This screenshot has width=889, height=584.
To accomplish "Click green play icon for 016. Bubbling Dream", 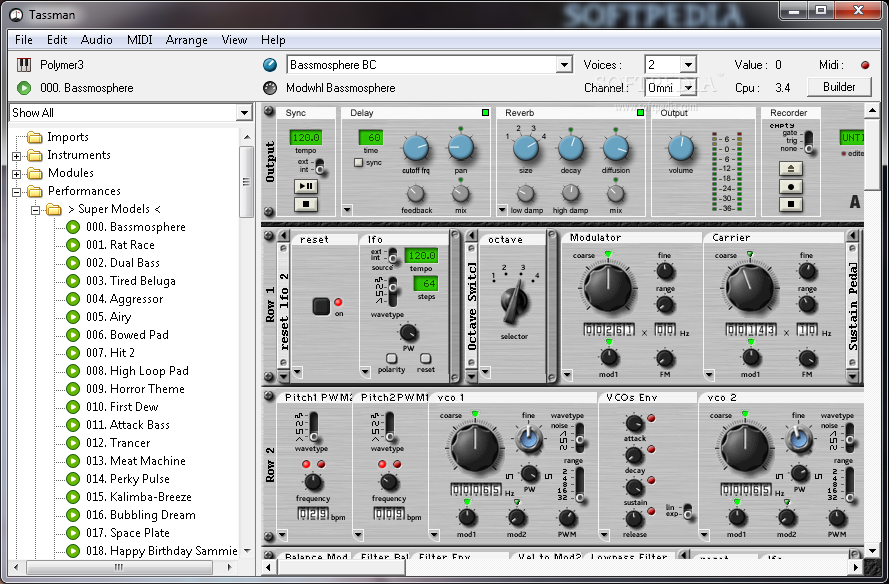I will pyautogui.click(x=73, y=515).
